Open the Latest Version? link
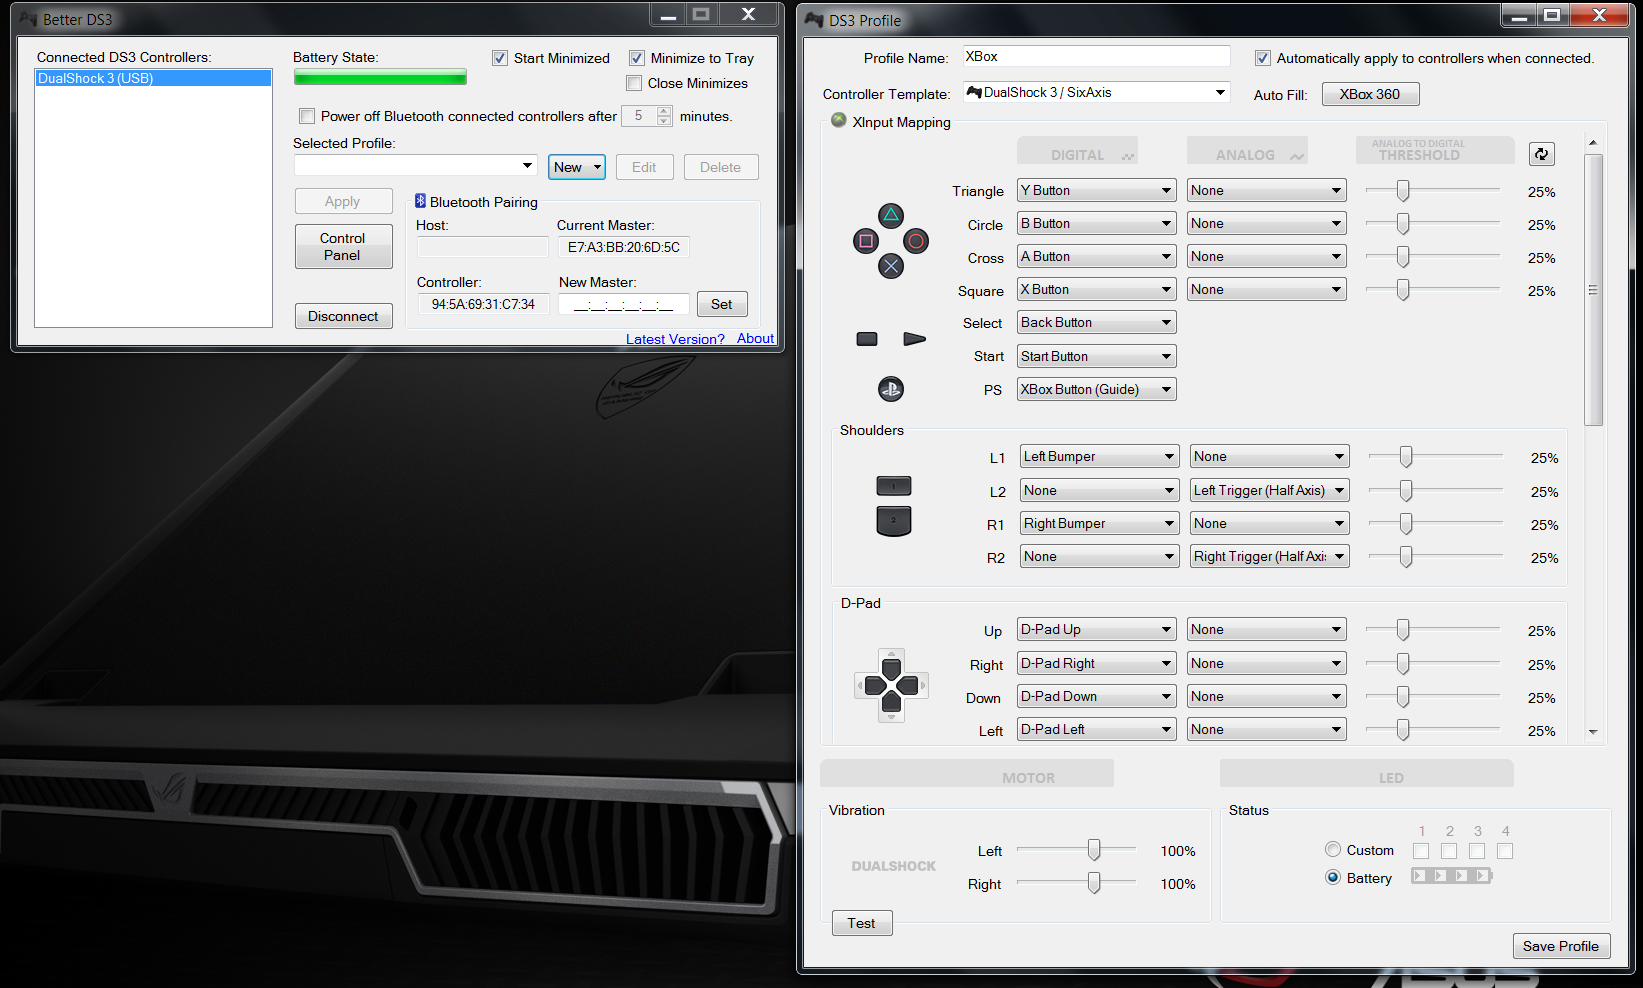 [675, 339]
